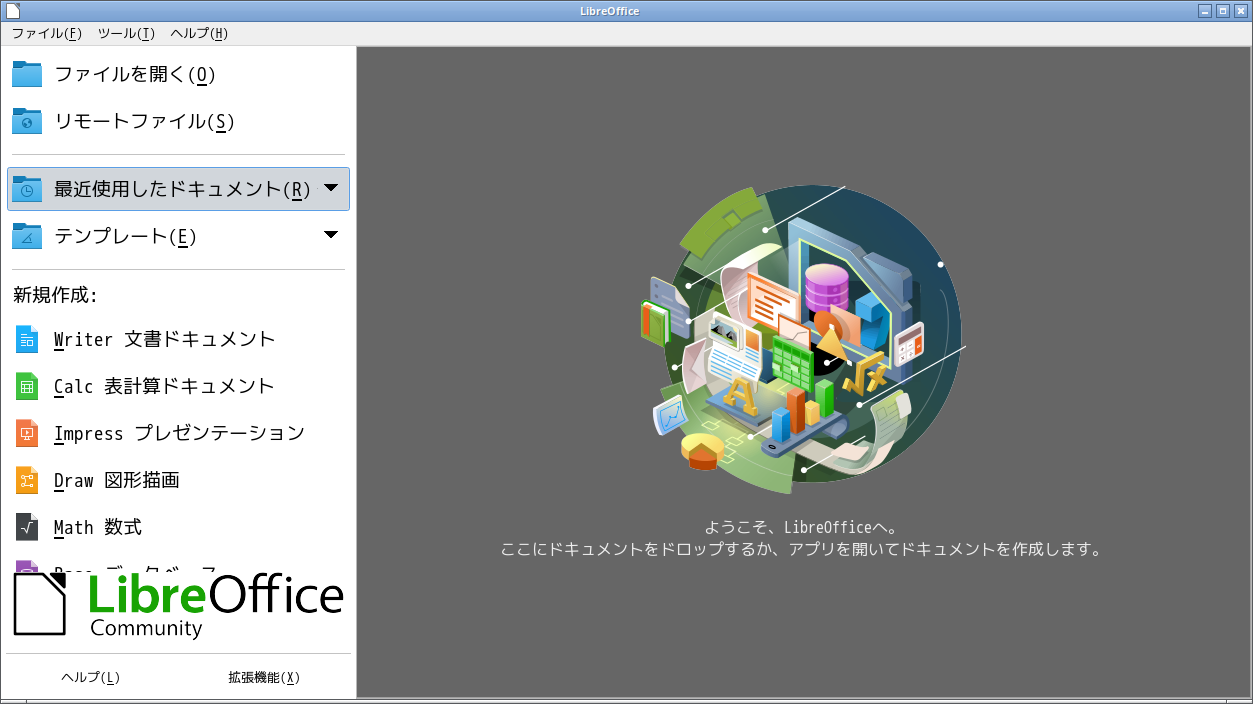Click the Writer document icon
Image resolution: width=1253 pixels, height=704 pixels.
(27, 339)
